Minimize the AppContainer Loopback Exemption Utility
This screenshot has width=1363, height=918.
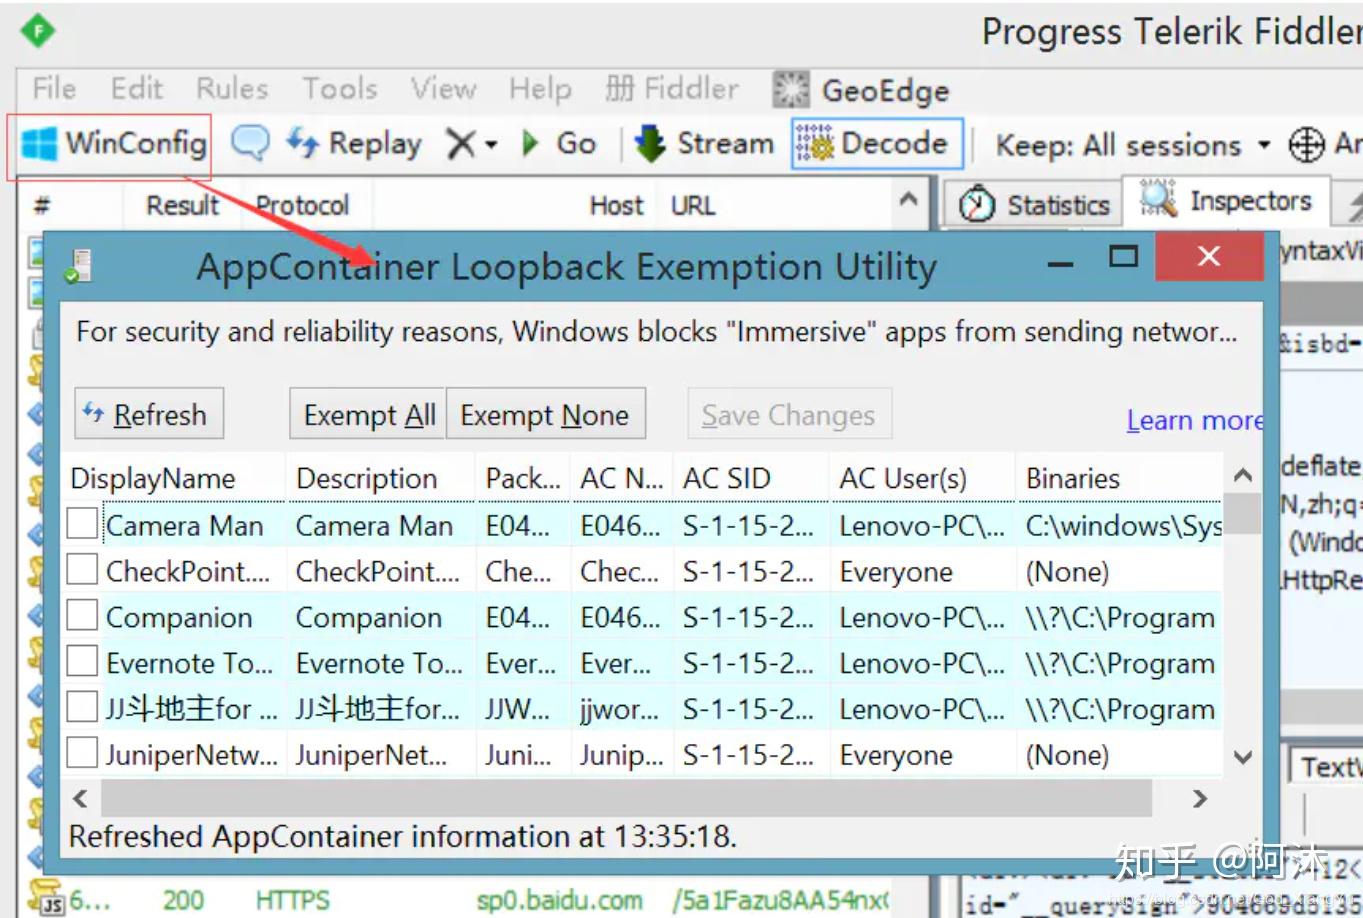(1061, 262)
